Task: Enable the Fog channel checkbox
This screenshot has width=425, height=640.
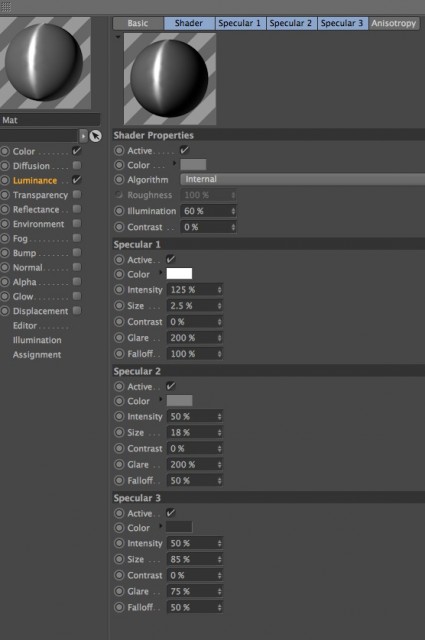Action: click(x=76, y=238)
